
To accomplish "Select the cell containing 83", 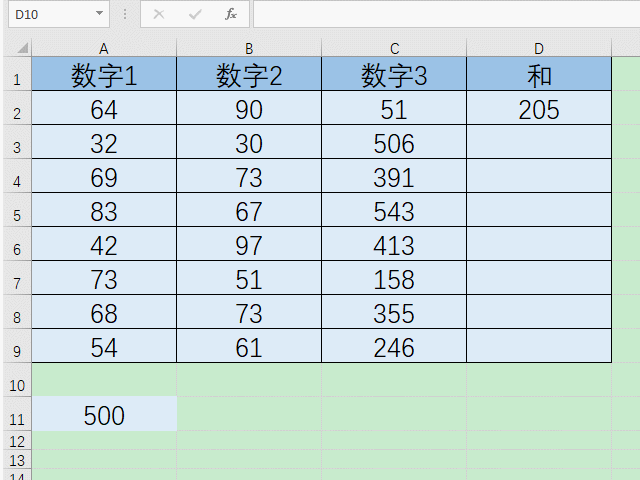I will point(104,209).
